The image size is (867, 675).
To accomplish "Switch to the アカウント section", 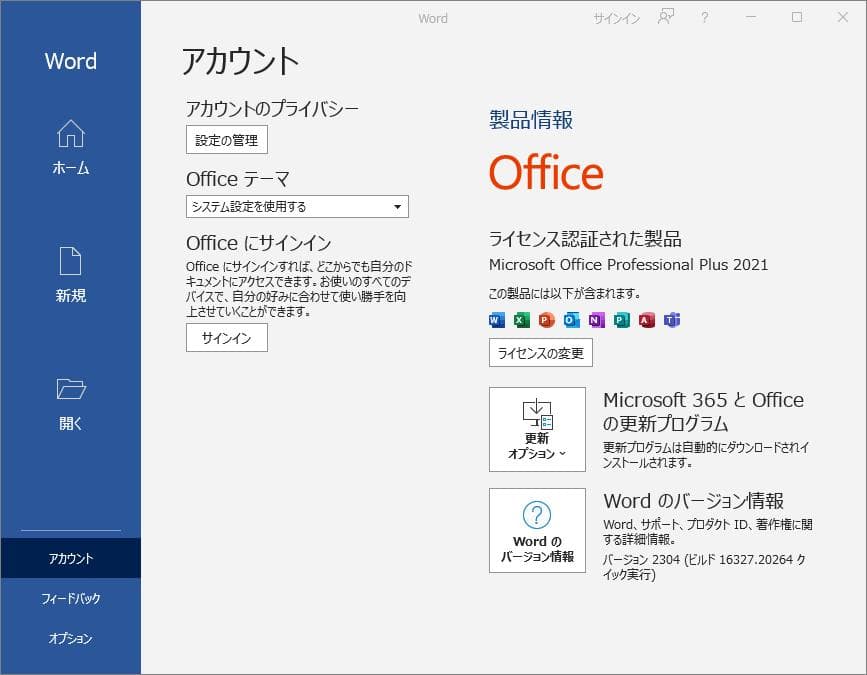I will pos(70,559).
